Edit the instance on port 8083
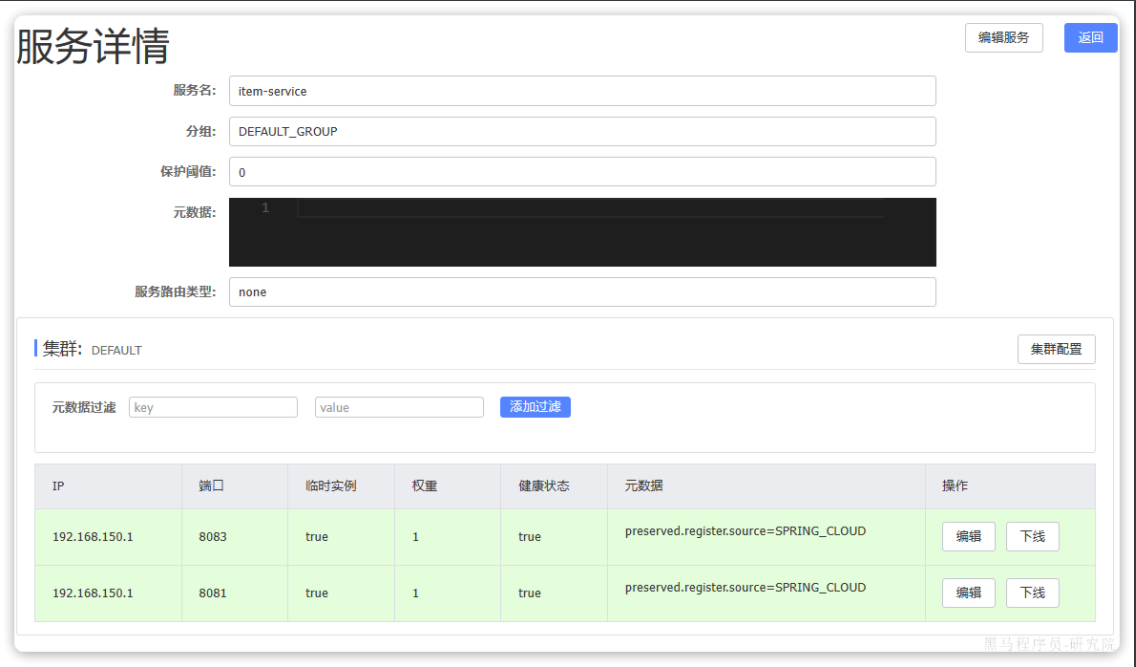The width and height of the screenshot is (1136, 667). pos(968,537)
